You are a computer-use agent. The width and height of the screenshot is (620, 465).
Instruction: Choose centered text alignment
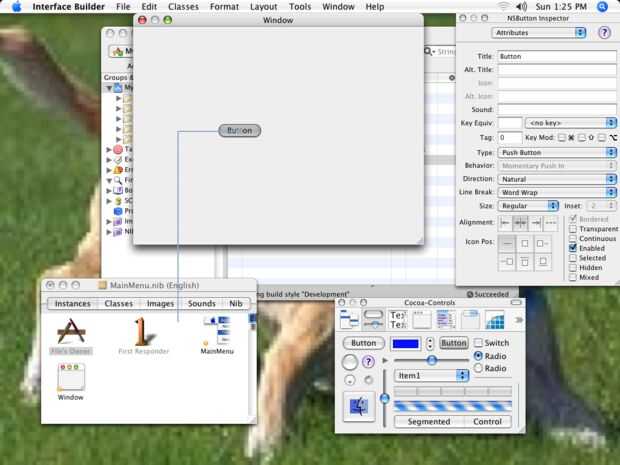tap(520, 223)
